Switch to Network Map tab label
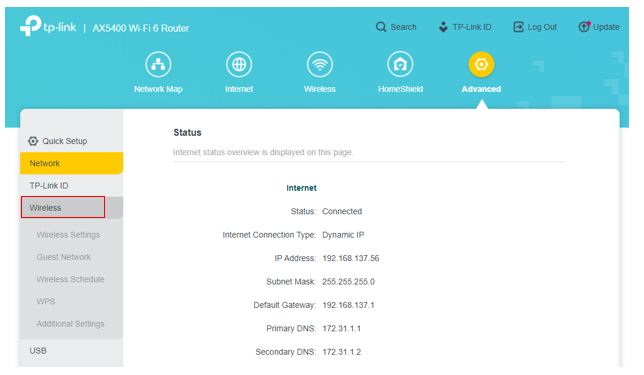The height and width of the screenshot is (375, 644). click(158, 89)
